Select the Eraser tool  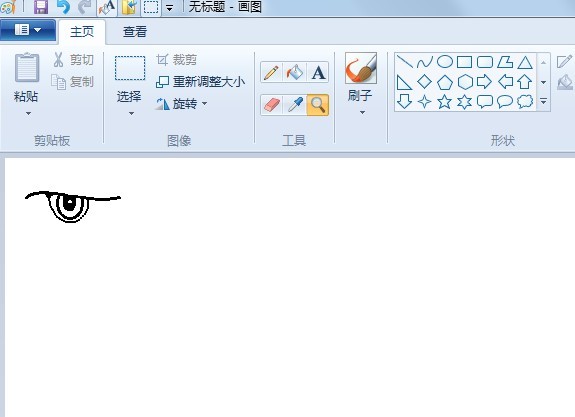click(271, 105)
